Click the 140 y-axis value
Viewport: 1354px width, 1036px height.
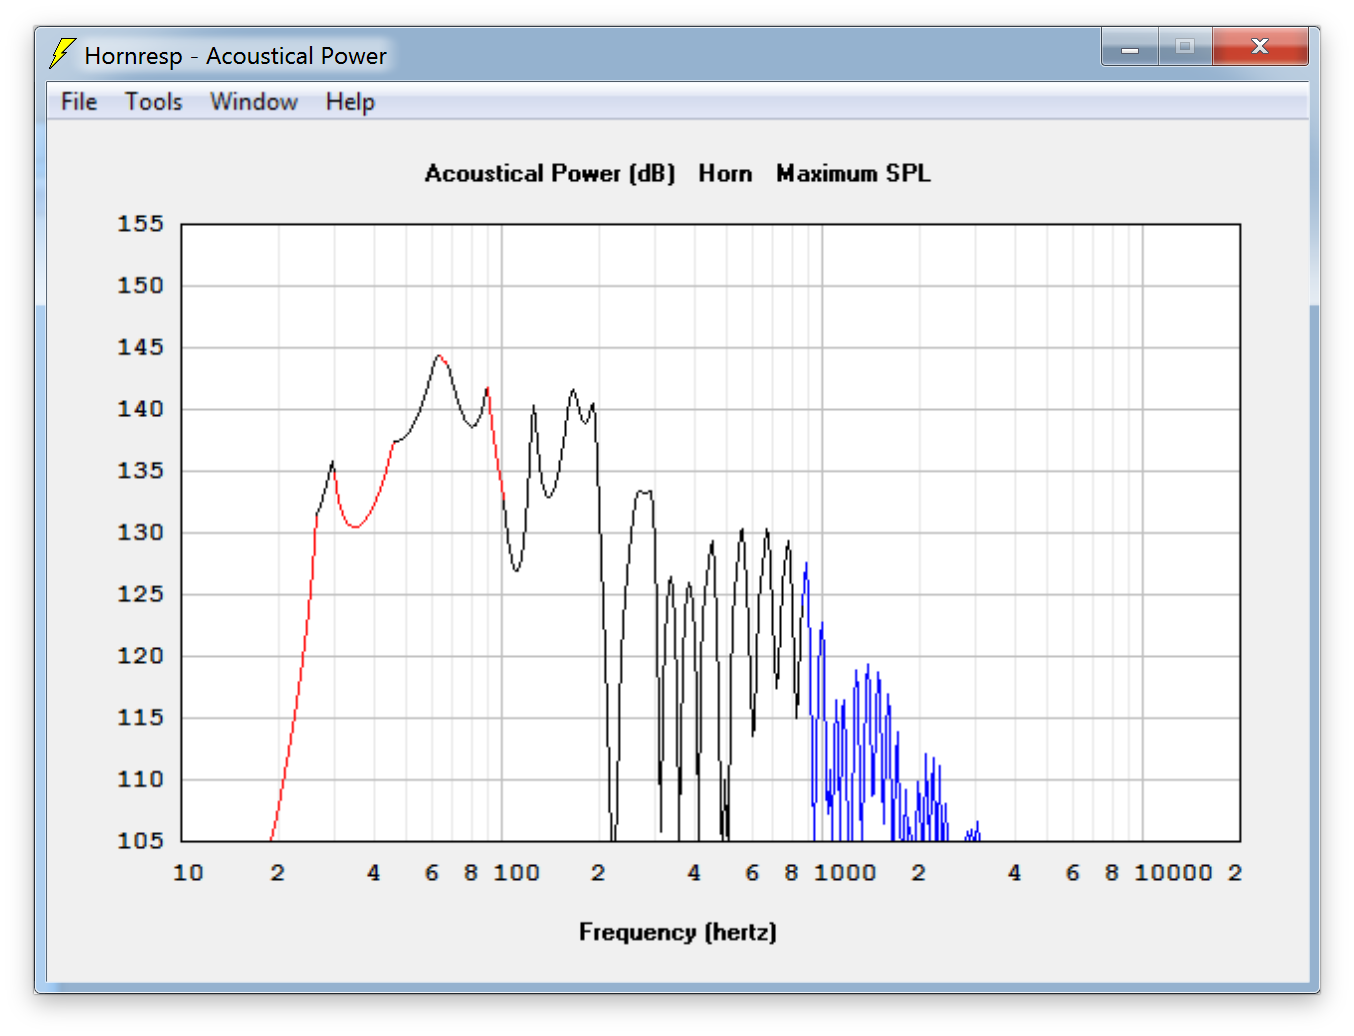tap(140, 409)
